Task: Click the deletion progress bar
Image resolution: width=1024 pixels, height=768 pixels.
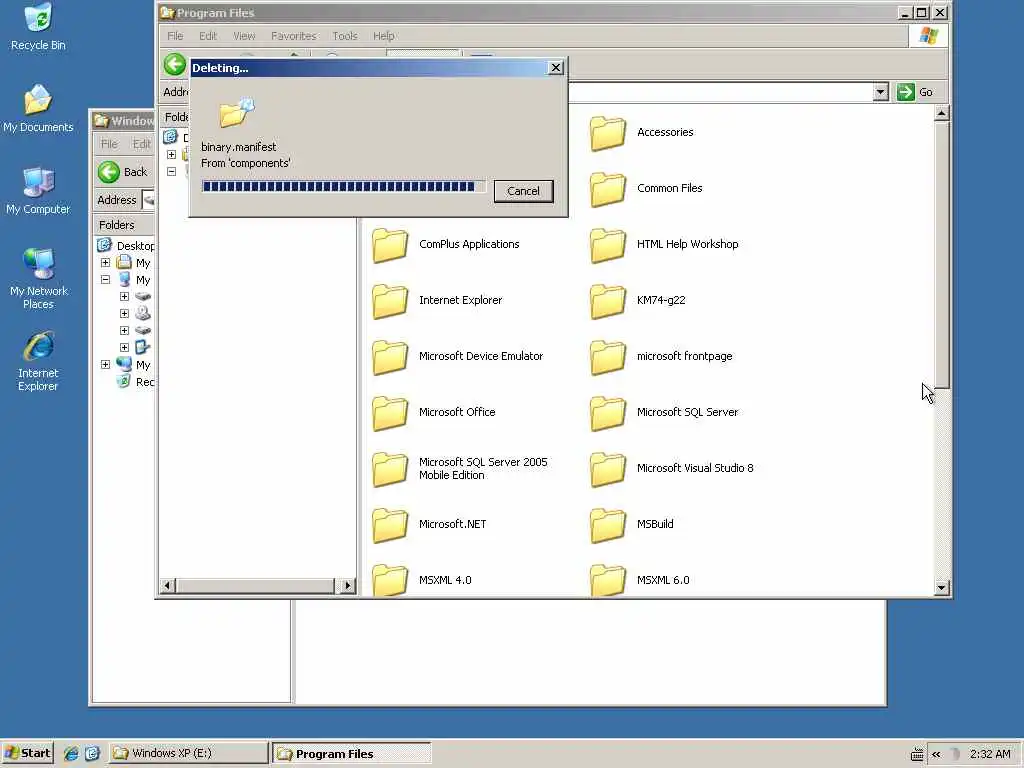Action: tap(344, 187)
